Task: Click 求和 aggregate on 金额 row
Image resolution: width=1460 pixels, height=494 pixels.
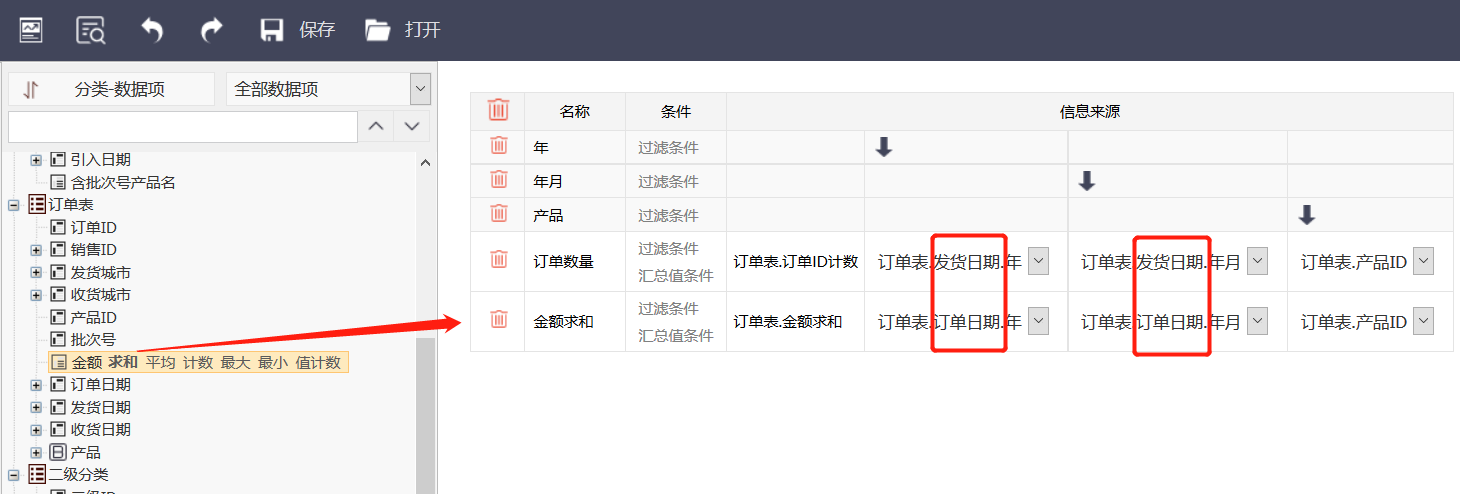Action: tap(123, 362)
